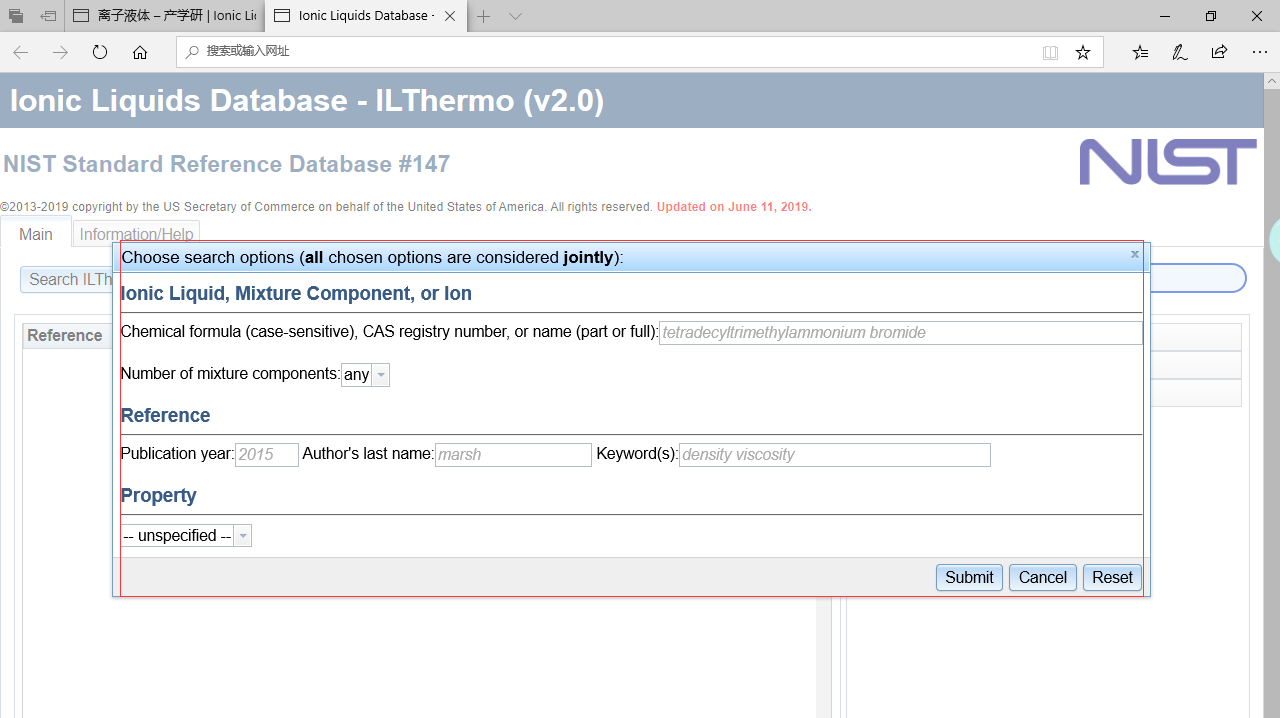Set these tabs aside
The image size is (1280, 718).
[48, 16]
